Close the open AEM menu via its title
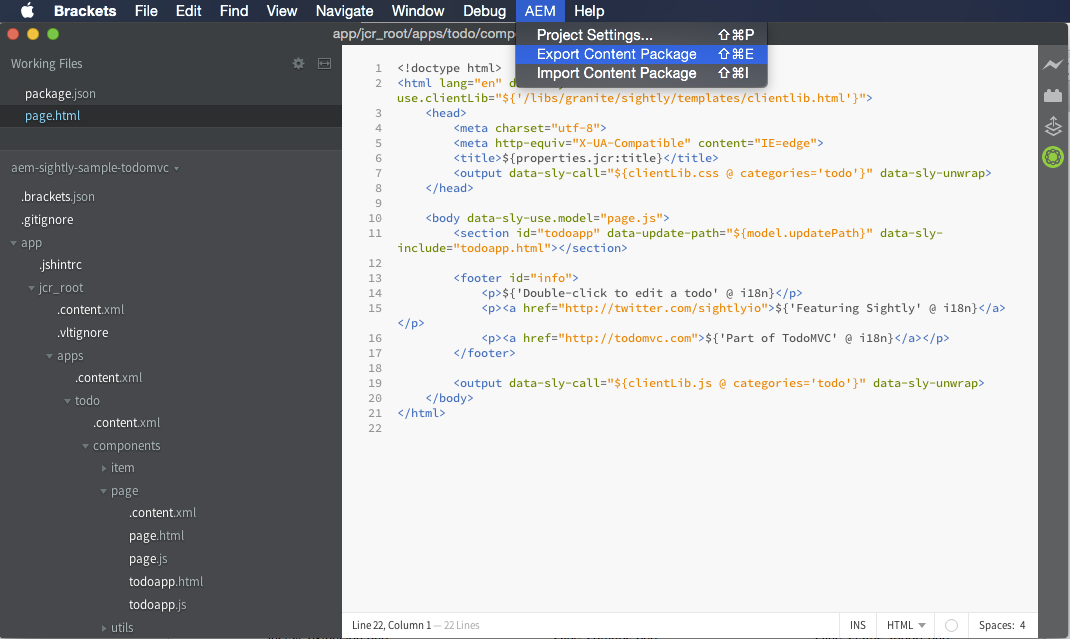 540,11
